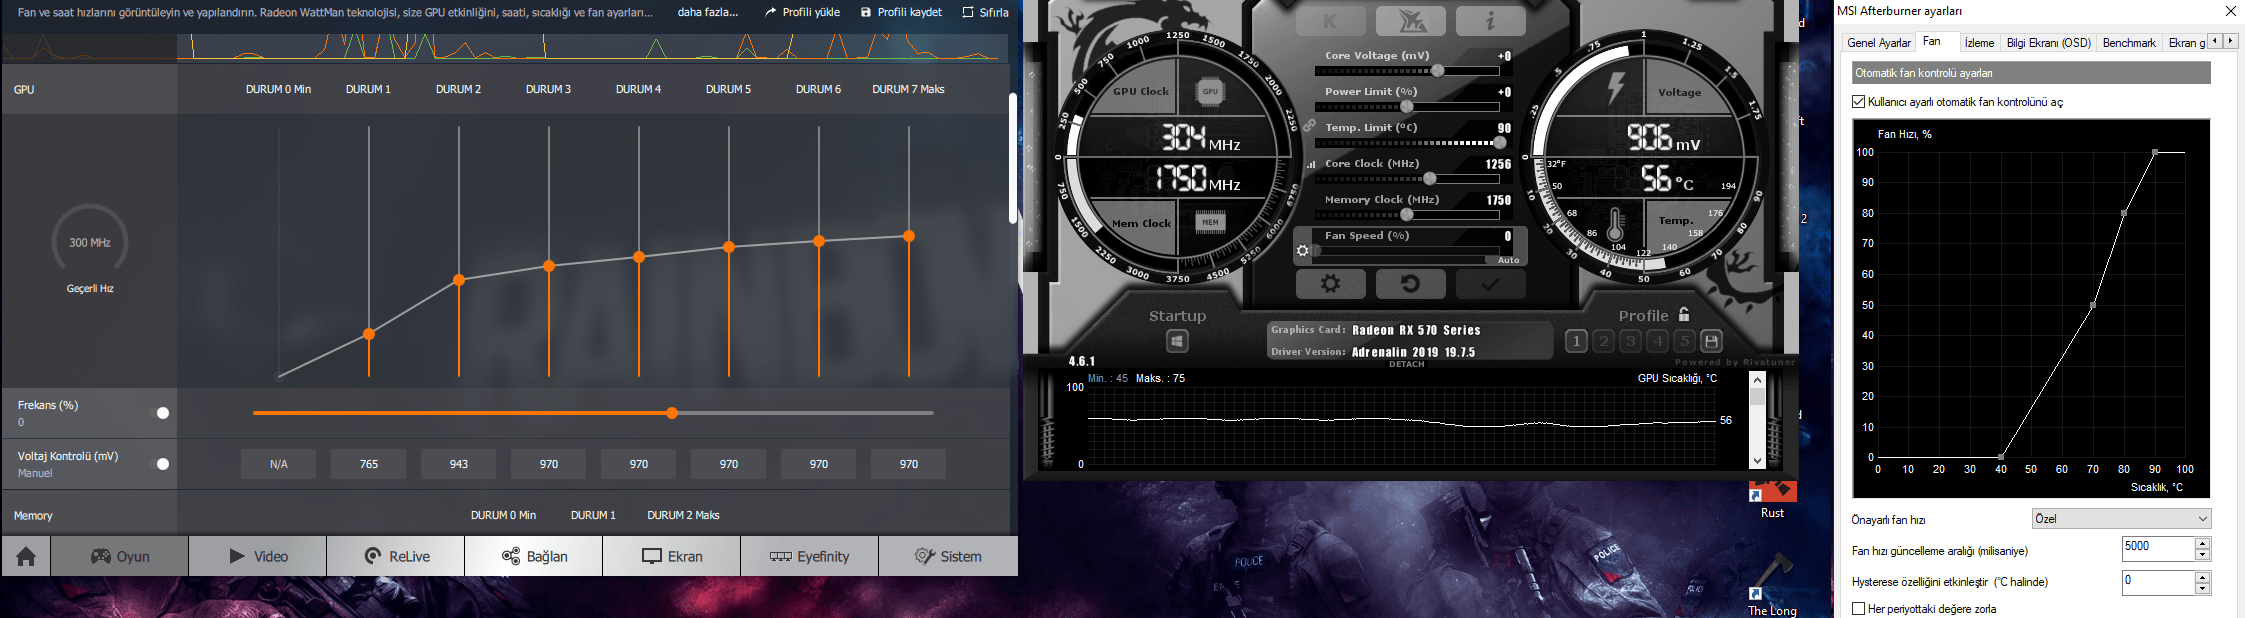Click the Afterburner middle top logo button
2245x618 pixels.
1410,20
